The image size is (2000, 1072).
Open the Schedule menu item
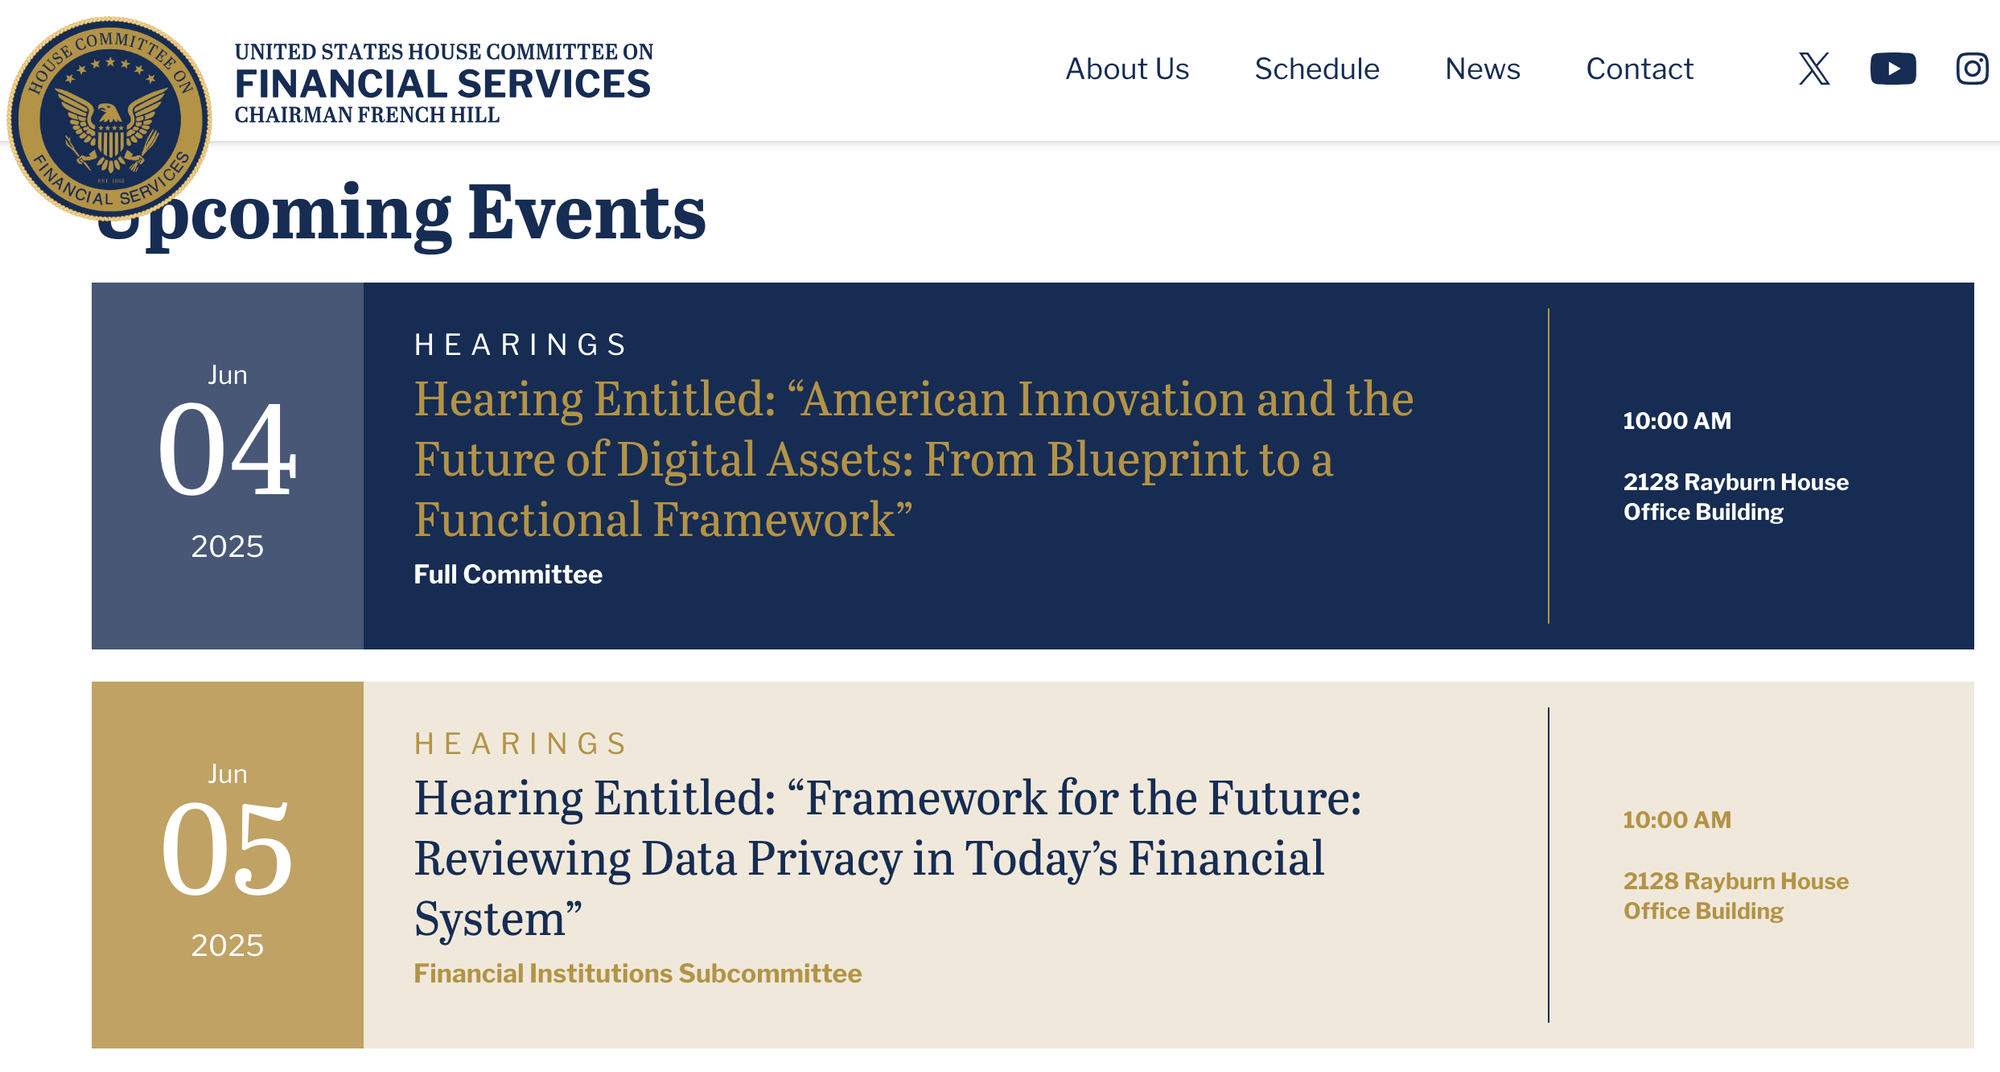tap(1317, 69)
